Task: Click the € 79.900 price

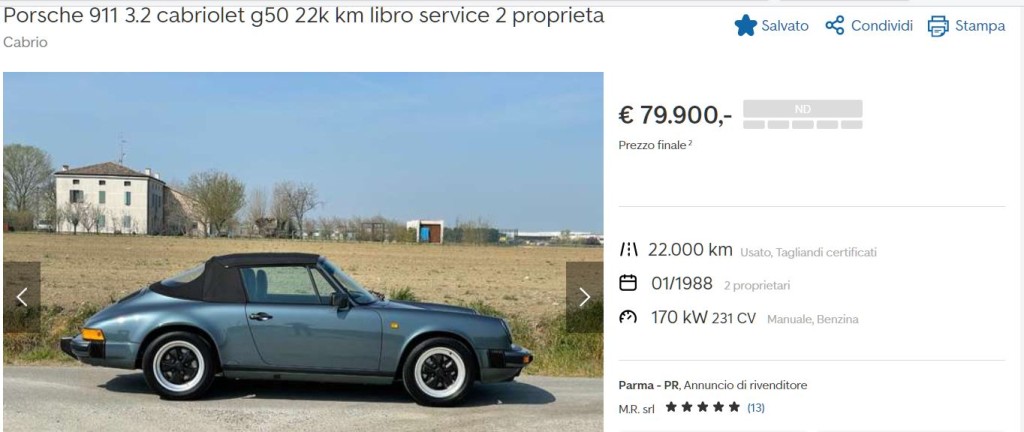Action: [x=675, y=115]
